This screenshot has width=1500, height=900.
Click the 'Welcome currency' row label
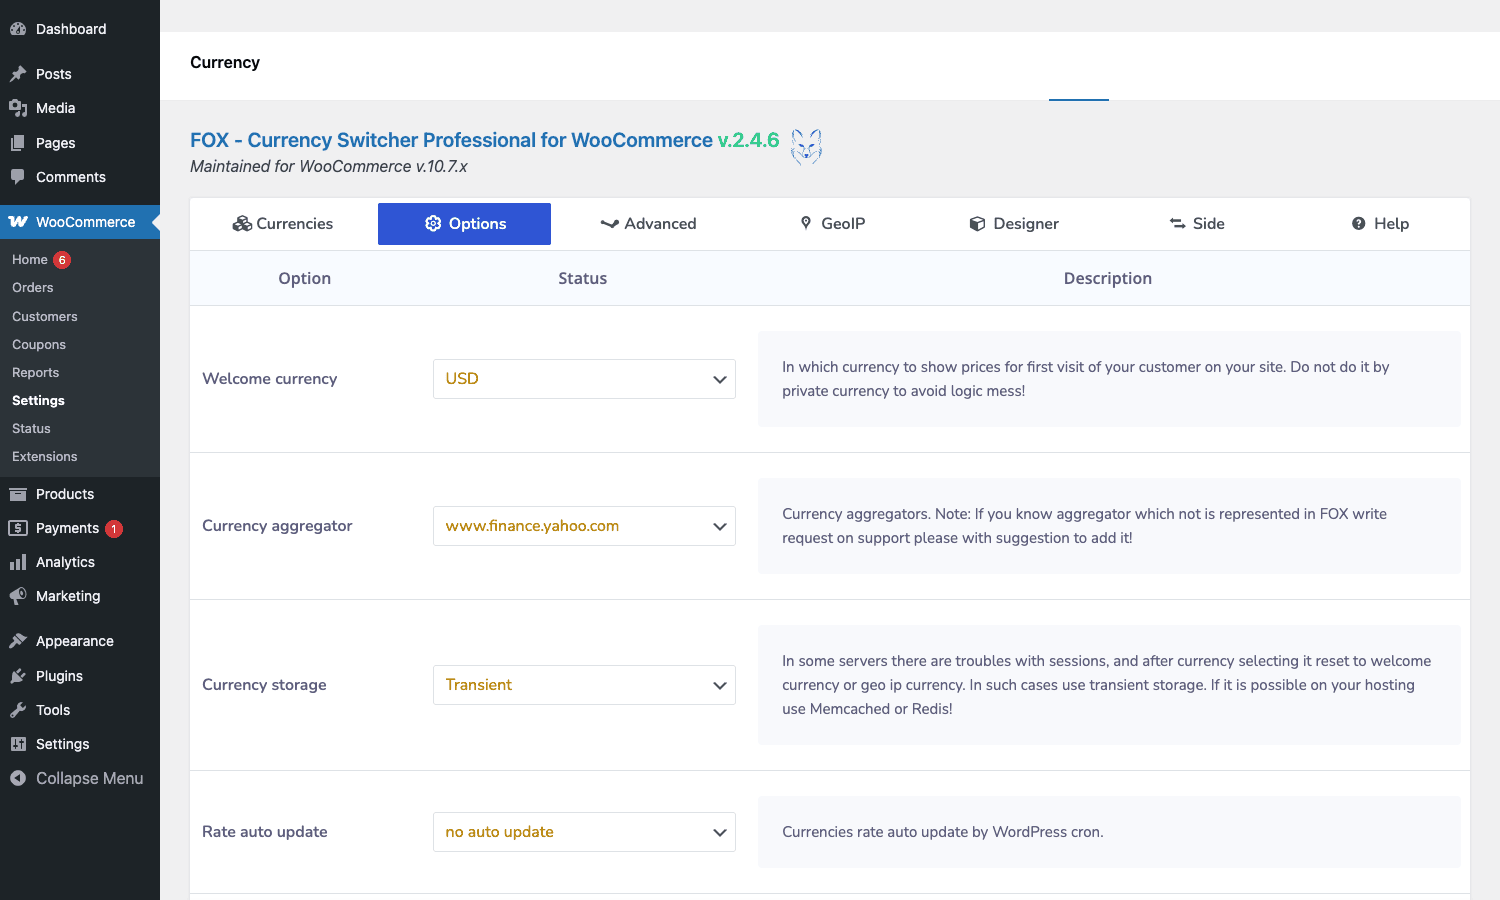tap(270, 379)
